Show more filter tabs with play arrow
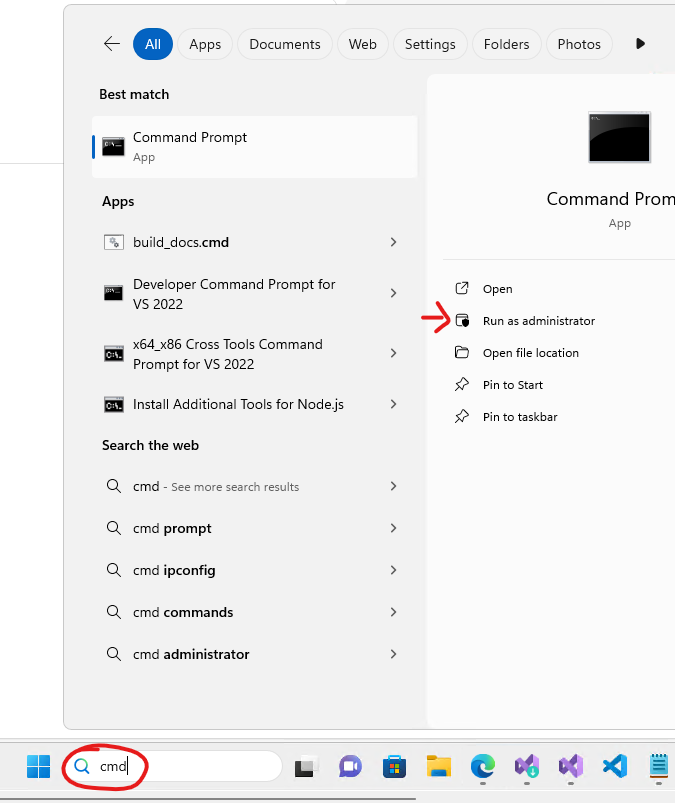 [x=640, y=44]
